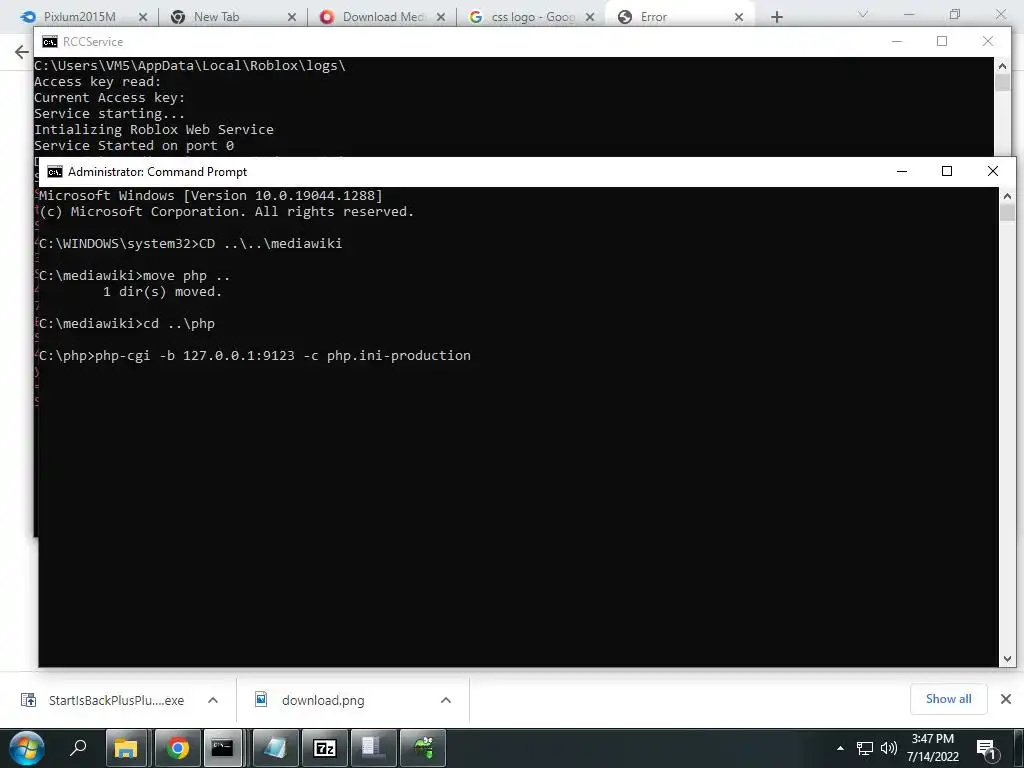Minimize the Administrator Command Prompt window

(x=902, y=171)
